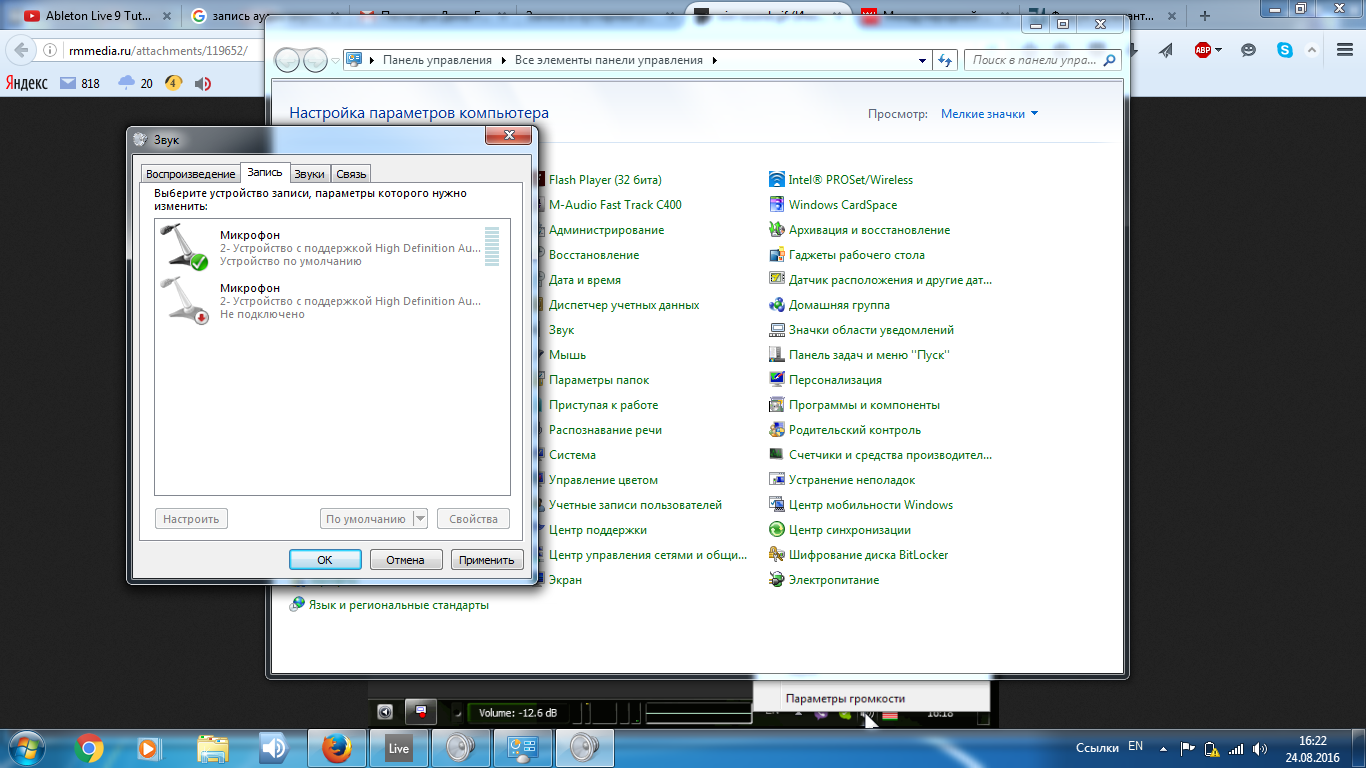Choose Параметры громкости in the popup menu
Viewport: 1366px width, 768px height.
[845, 699]
